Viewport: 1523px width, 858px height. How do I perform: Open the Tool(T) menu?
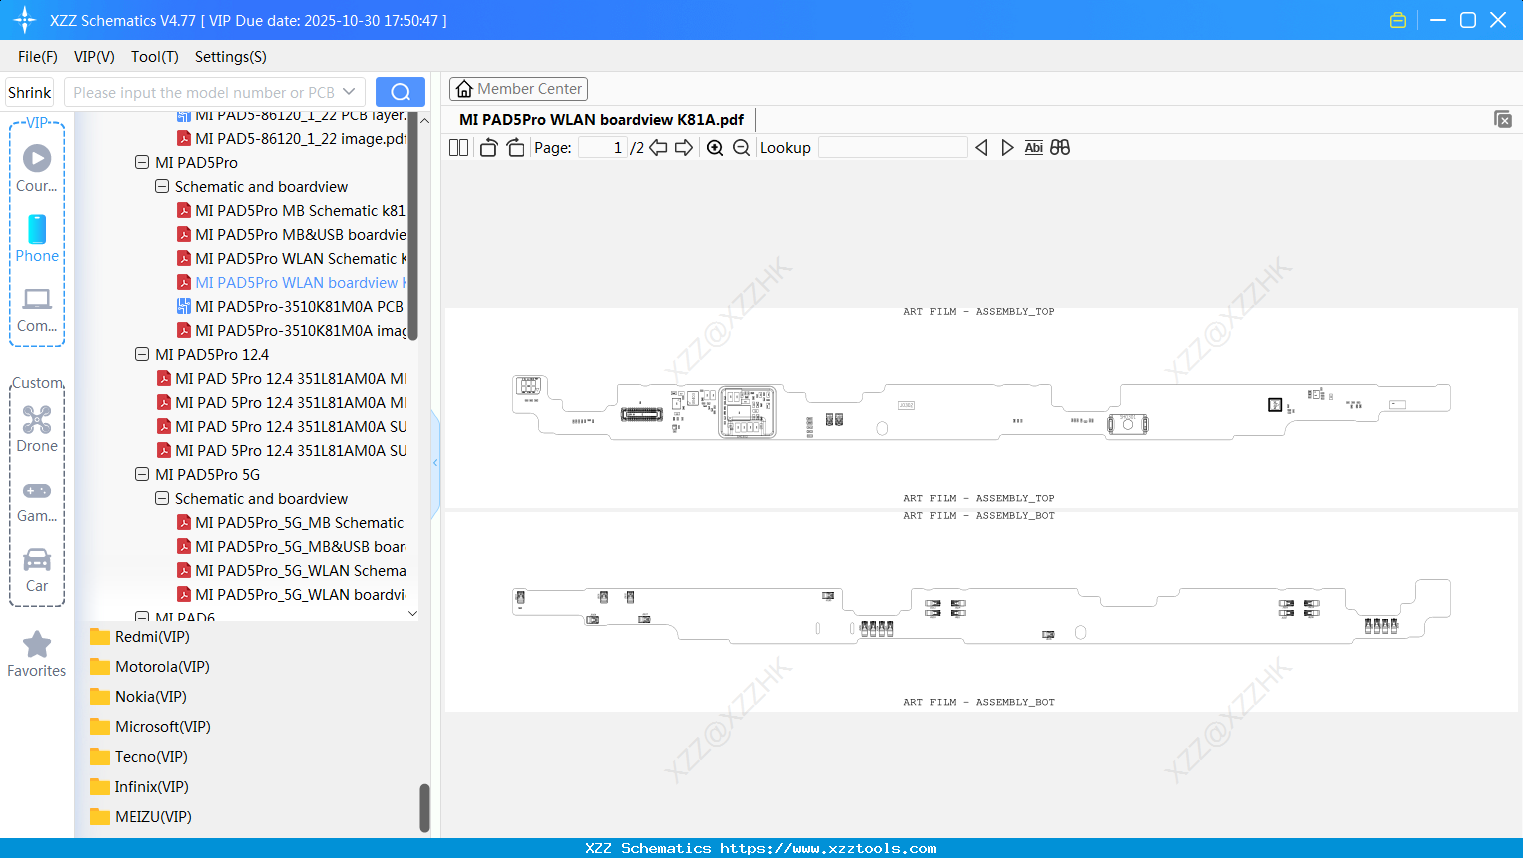[154, 57]
